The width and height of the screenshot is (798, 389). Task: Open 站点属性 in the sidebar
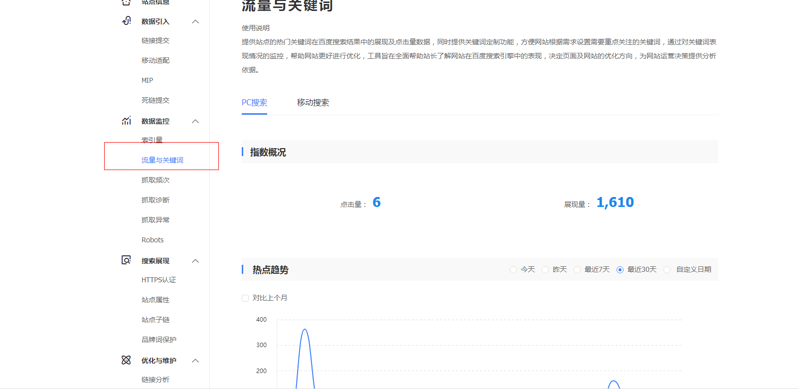pyautogui.click(x=155, y=300)
